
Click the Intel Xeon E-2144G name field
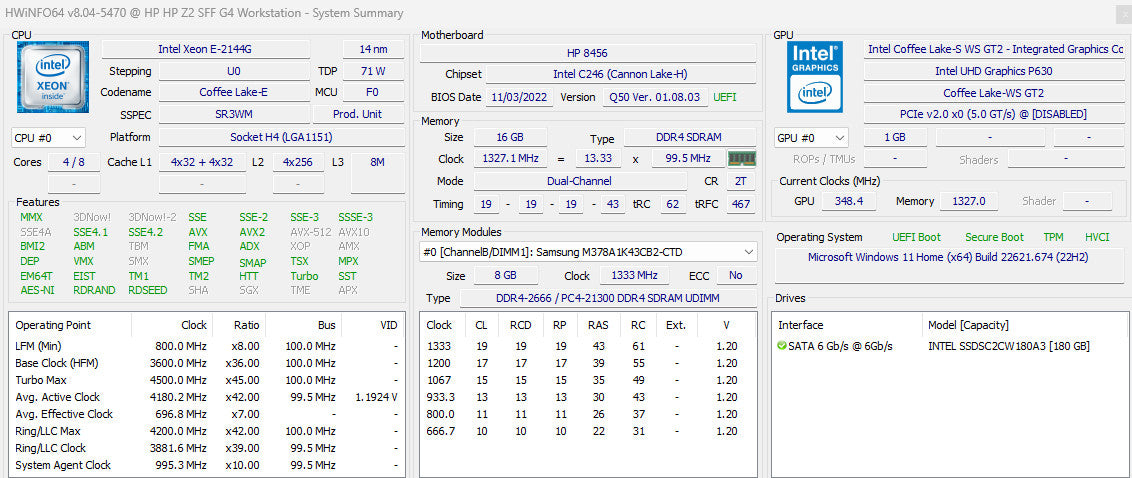[206, 49]
